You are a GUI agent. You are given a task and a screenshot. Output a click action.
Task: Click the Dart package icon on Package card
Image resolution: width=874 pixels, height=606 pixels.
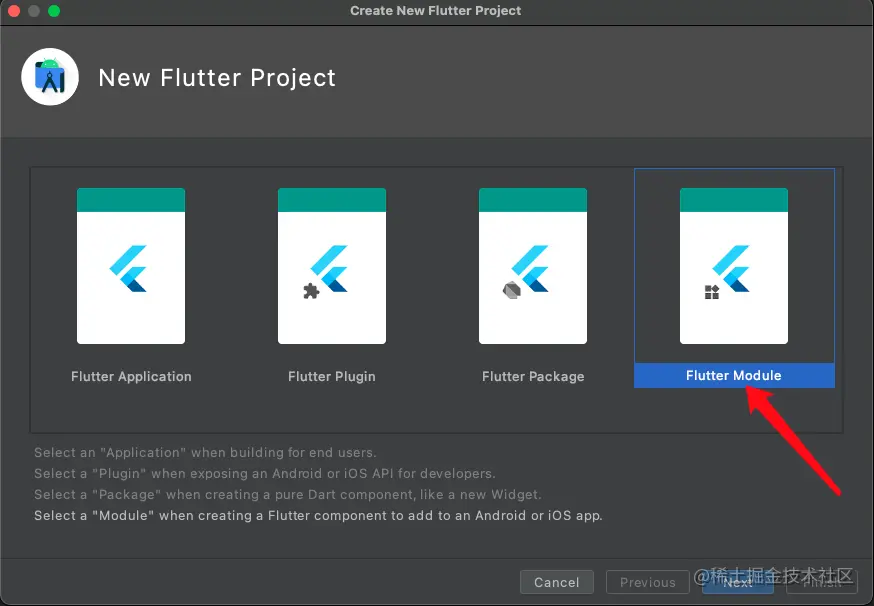[512, 290]
